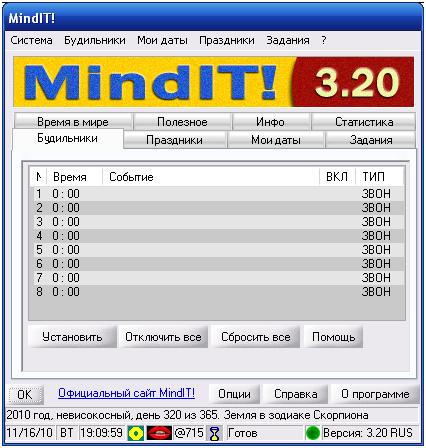Click the 11/16/10 date in status bar
426x448 pixels.
(x=30, y=433)
